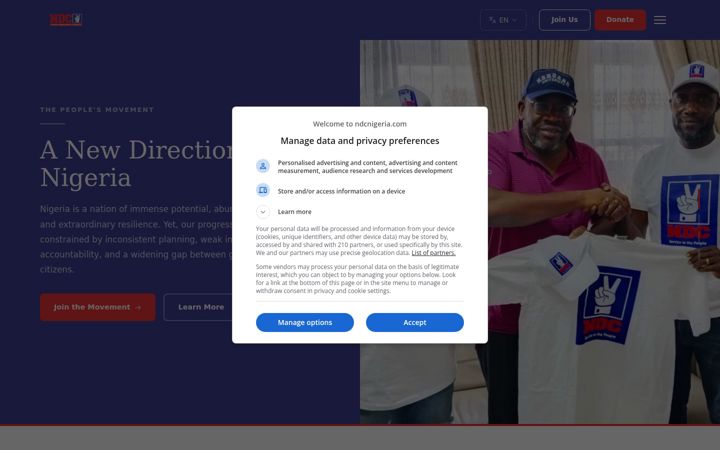Image resolution: width=720 pixels, height=450 pixels.
Task: Click the personalised advertising person icon
Action: 263,166
